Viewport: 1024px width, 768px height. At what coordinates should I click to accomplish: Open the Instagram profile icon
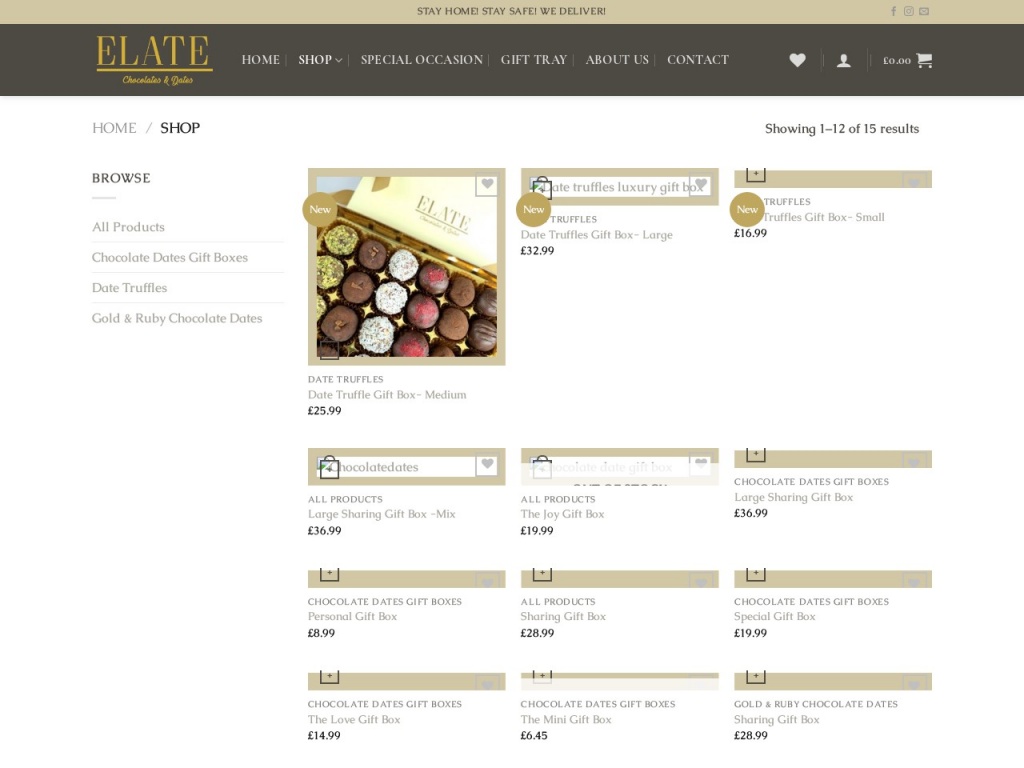(x=909, y=12)
